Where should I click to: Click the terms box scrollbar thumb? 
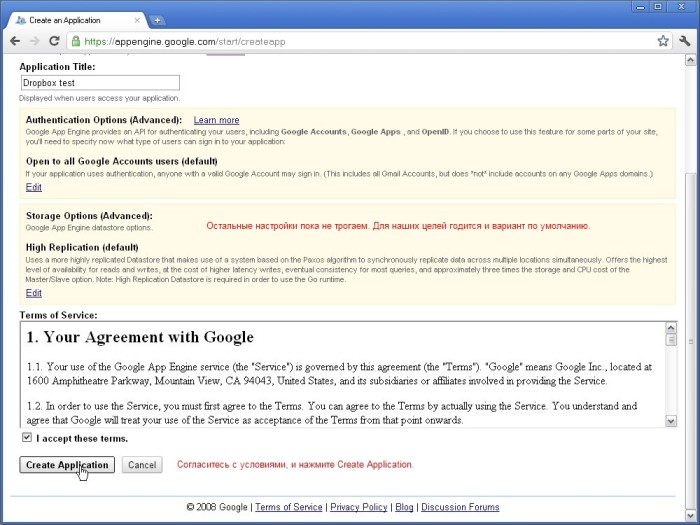click(x=671, y=340)
